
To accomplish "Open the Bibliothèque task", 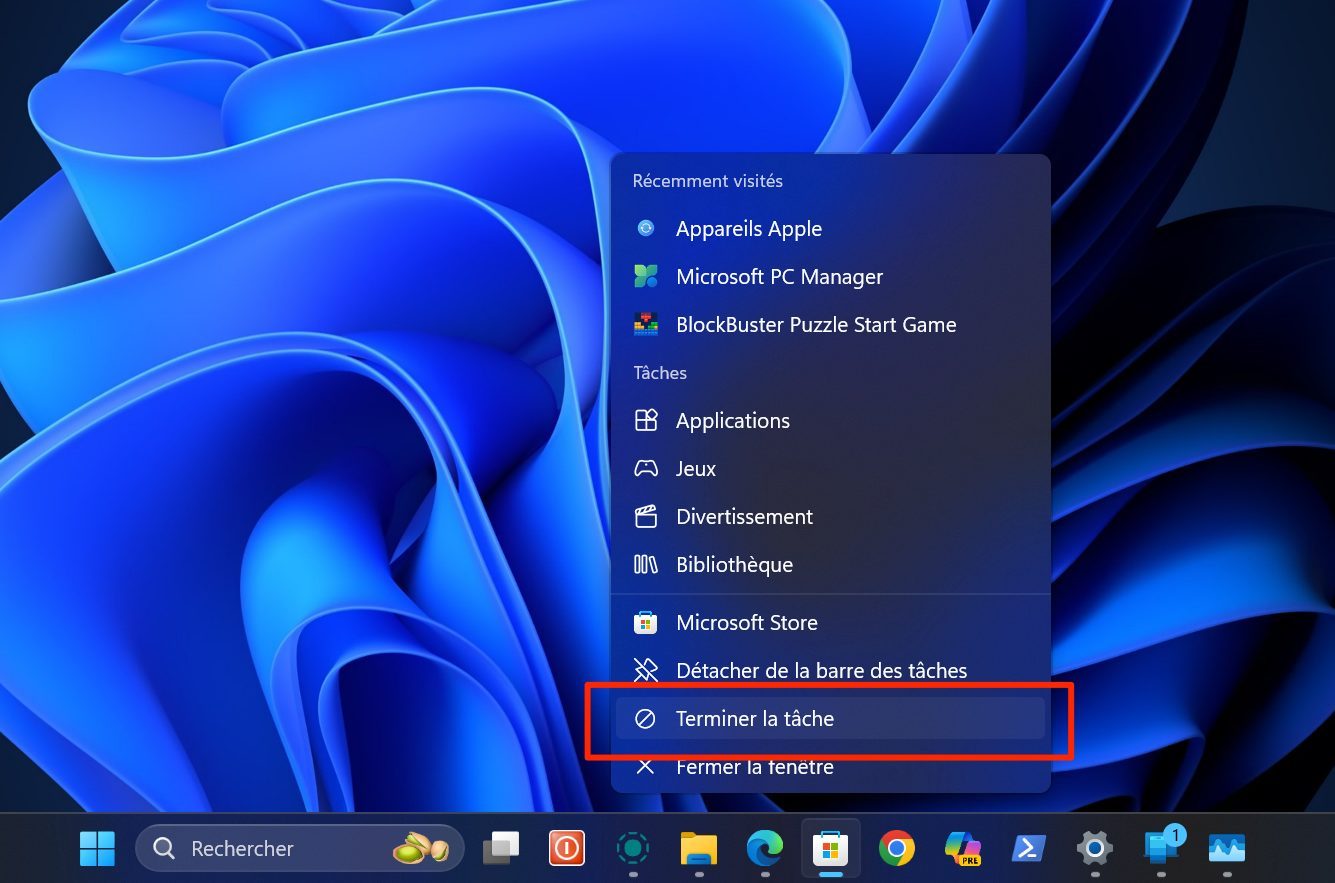I will click(x=830, y=564).
